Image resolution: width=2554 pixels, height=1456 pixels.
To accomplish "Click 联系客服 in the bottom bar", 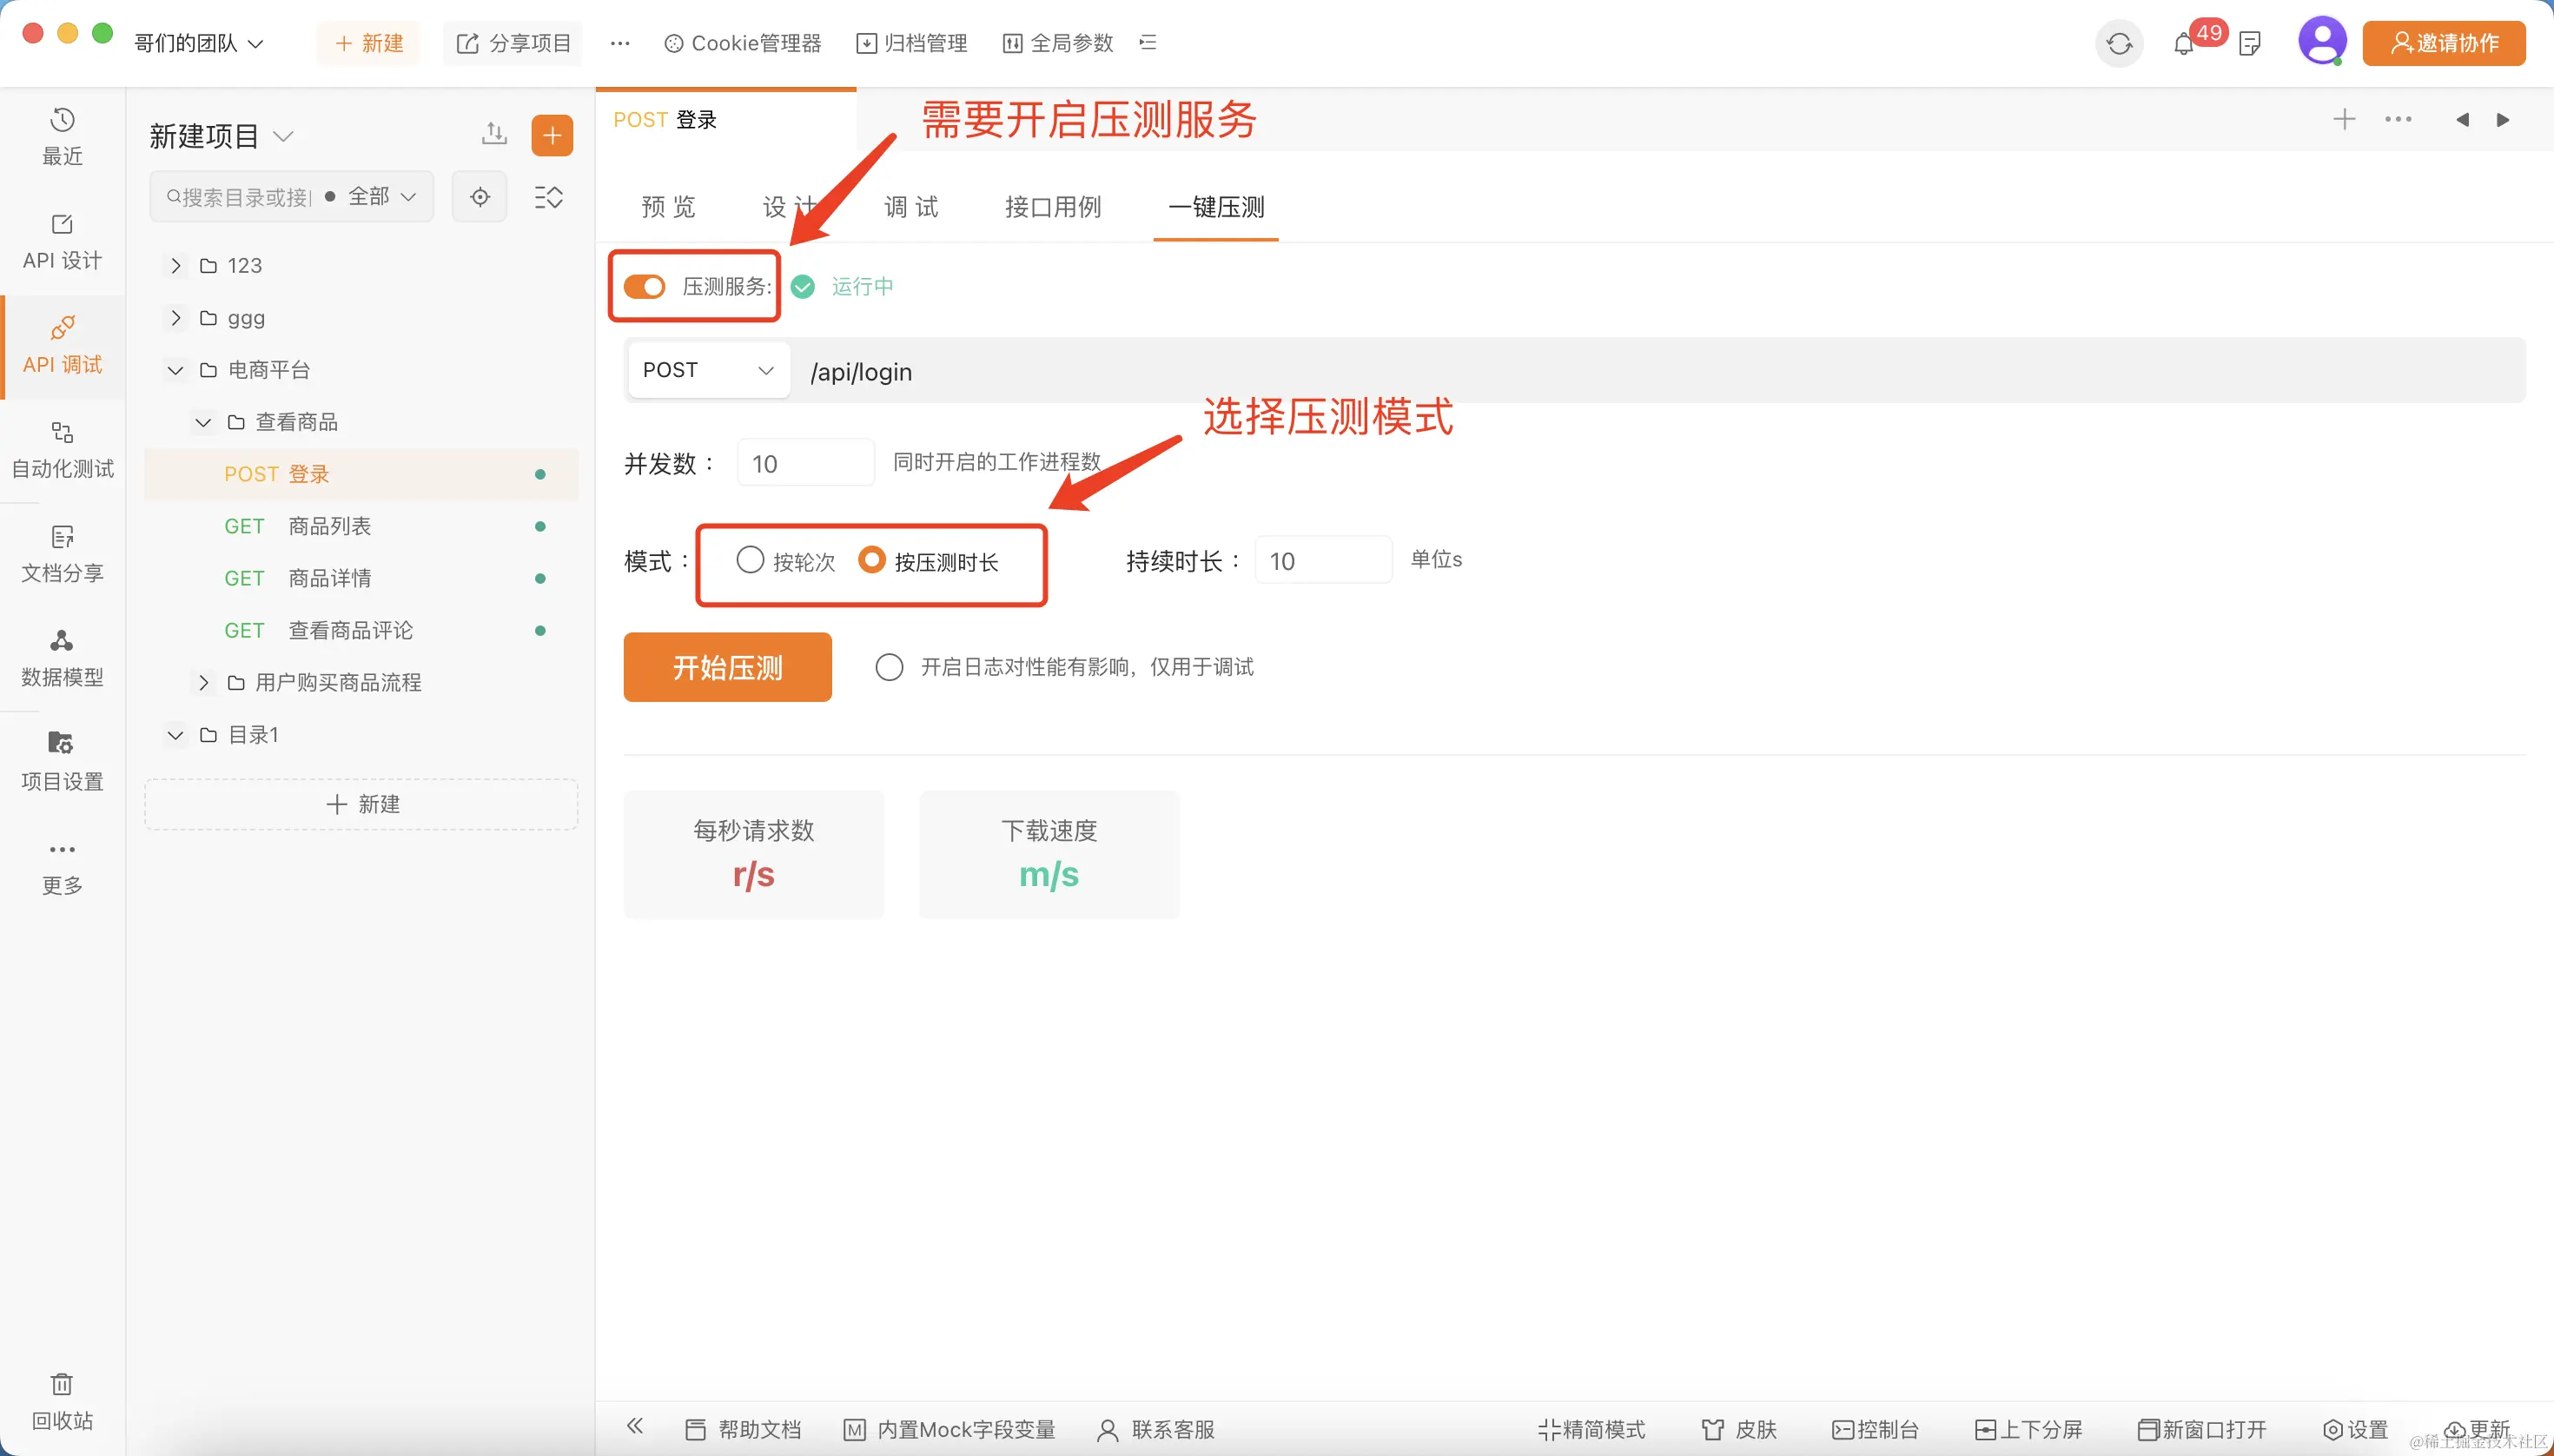I will coord(1156,1429).
